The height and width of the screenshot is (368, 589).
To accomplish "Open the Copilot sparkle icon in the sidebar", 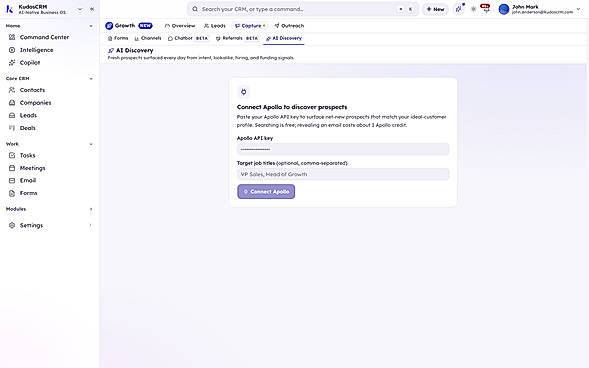I will (12, 63).
